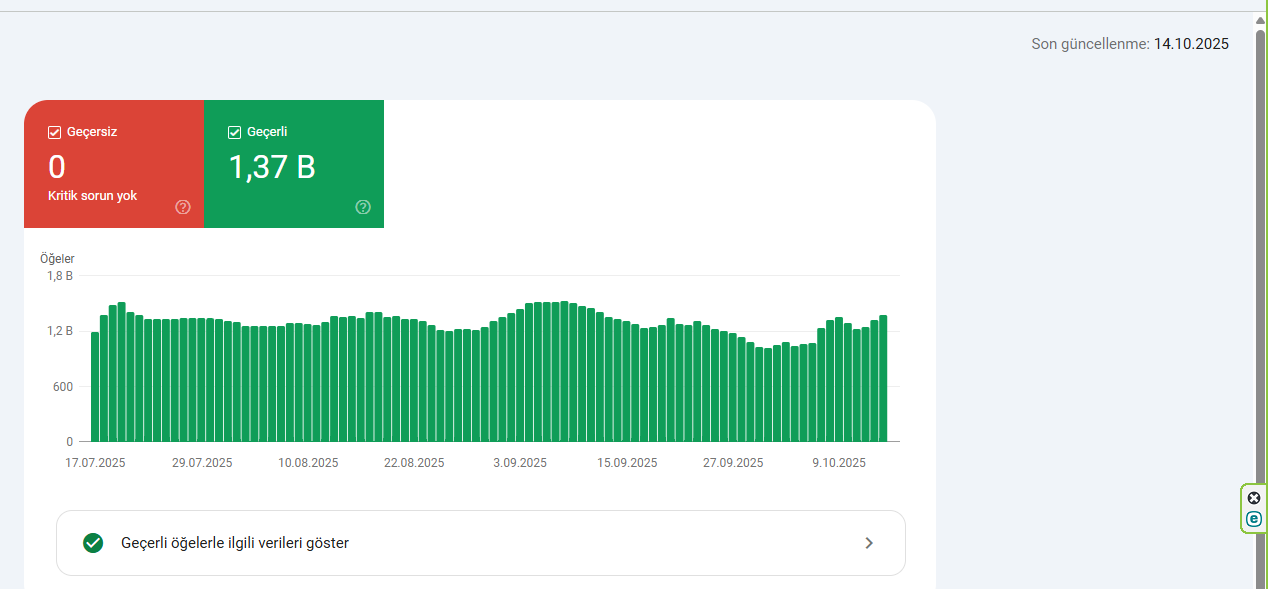Click the vertical scrollbar thumb
Screen dimensions: 1268x589
pos(1261,300)
